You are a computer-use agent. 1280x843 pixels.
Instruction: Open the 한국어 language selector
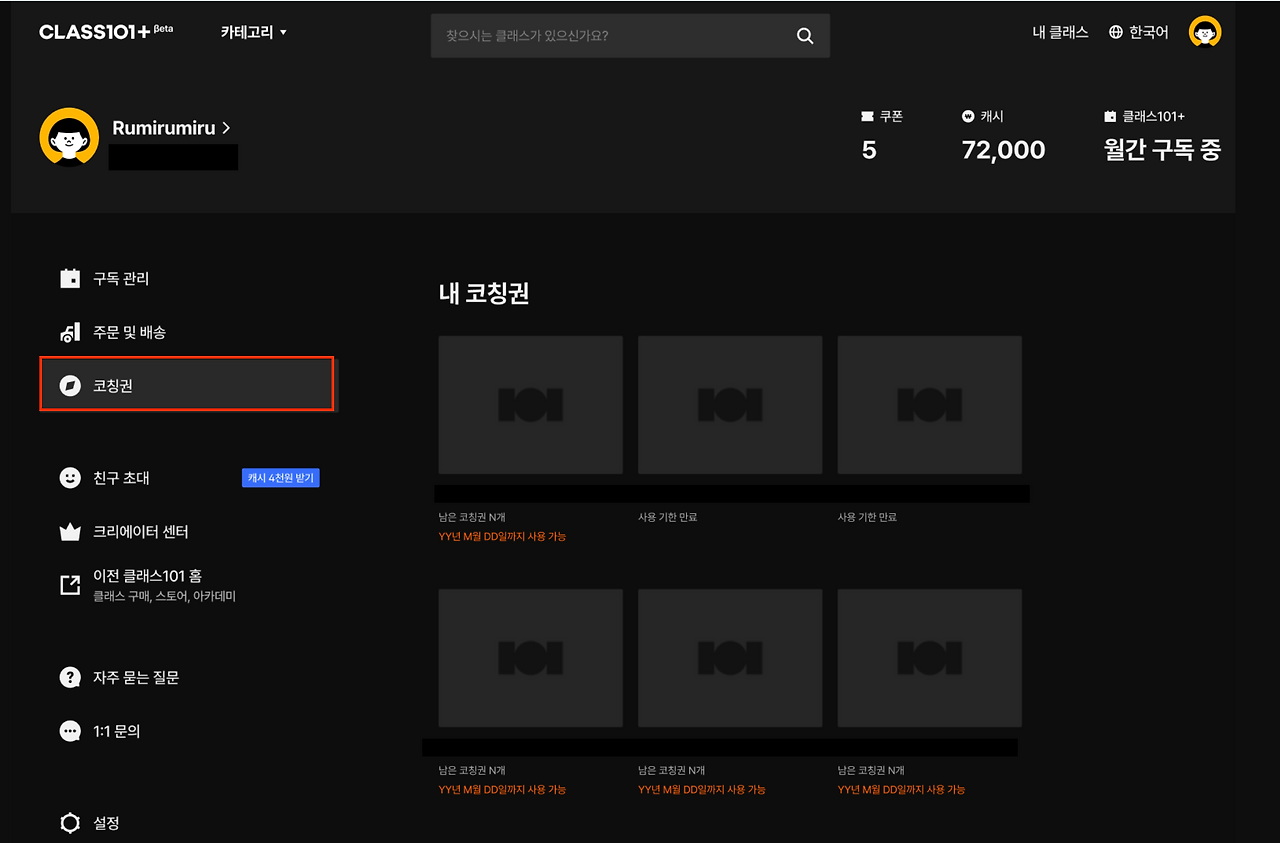point(1138,31)
